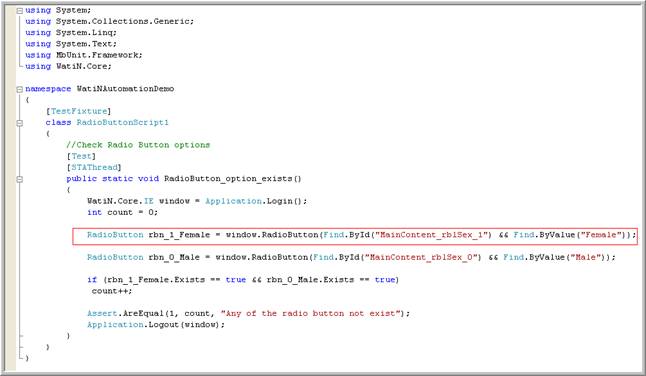Click the Application.Login() call
Image resolution: width=646 pixels, height=376 pixels.
point(256,201)
